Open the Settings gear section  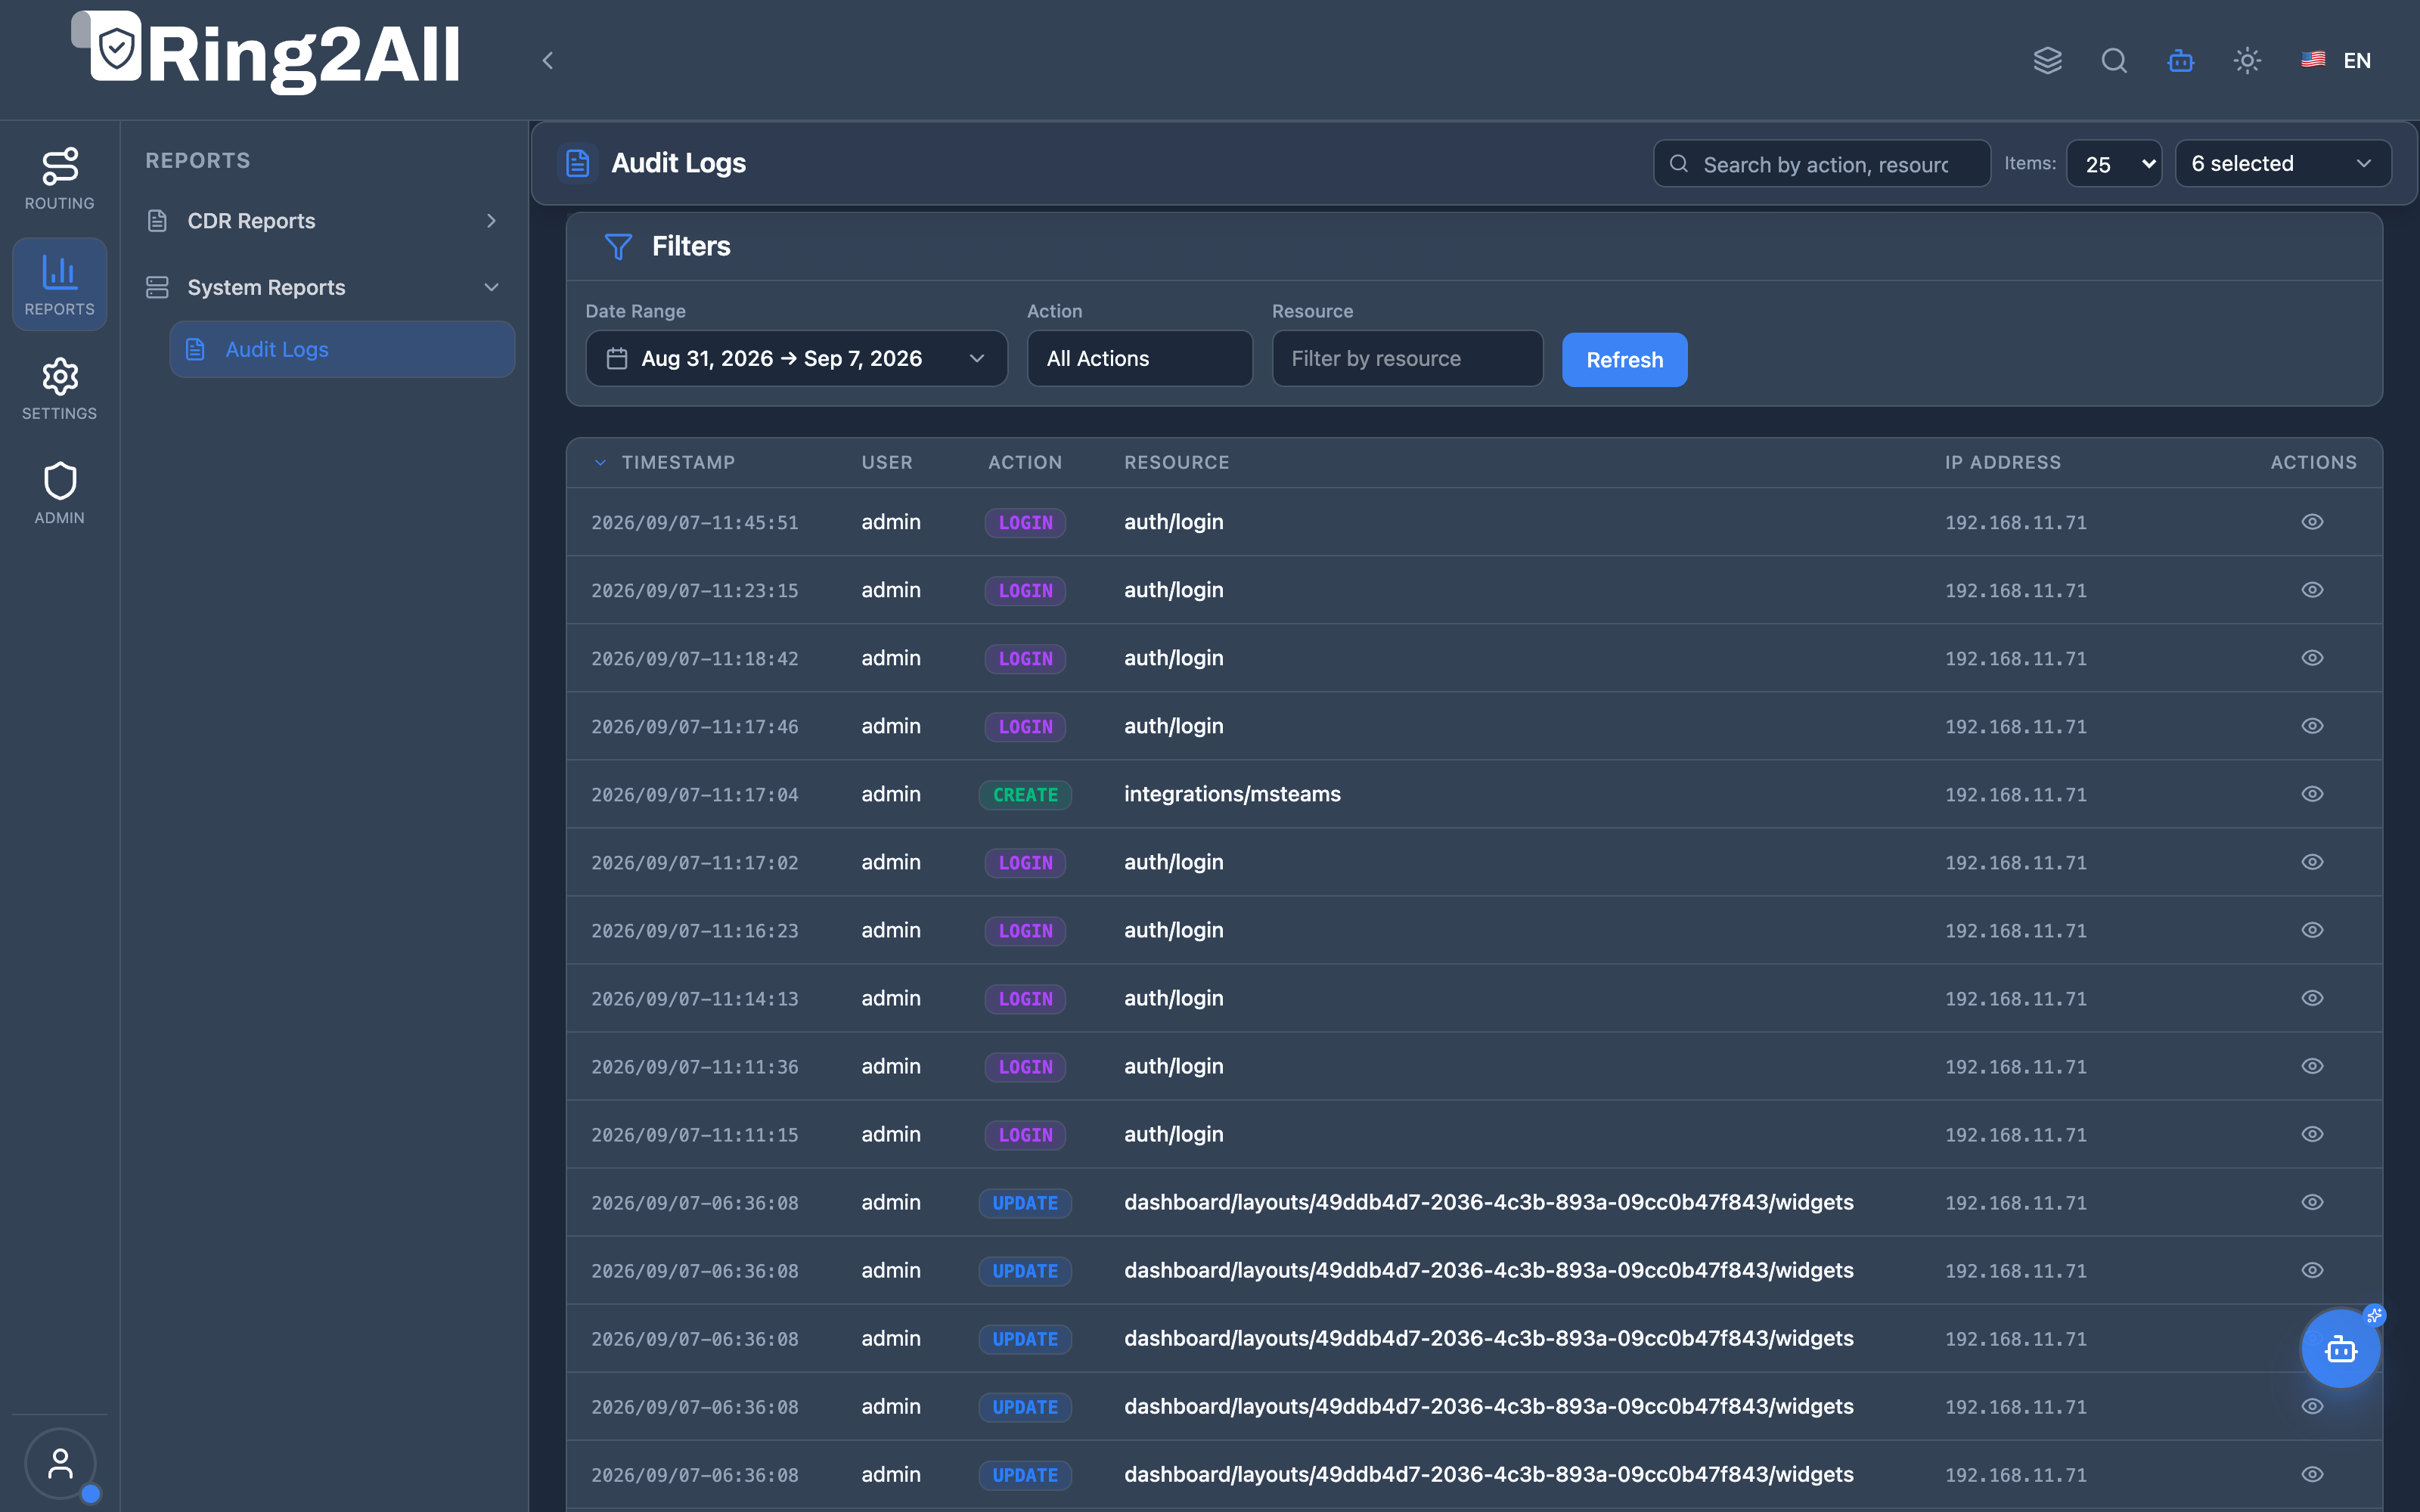pyautogui.click(x=59, y=389)
